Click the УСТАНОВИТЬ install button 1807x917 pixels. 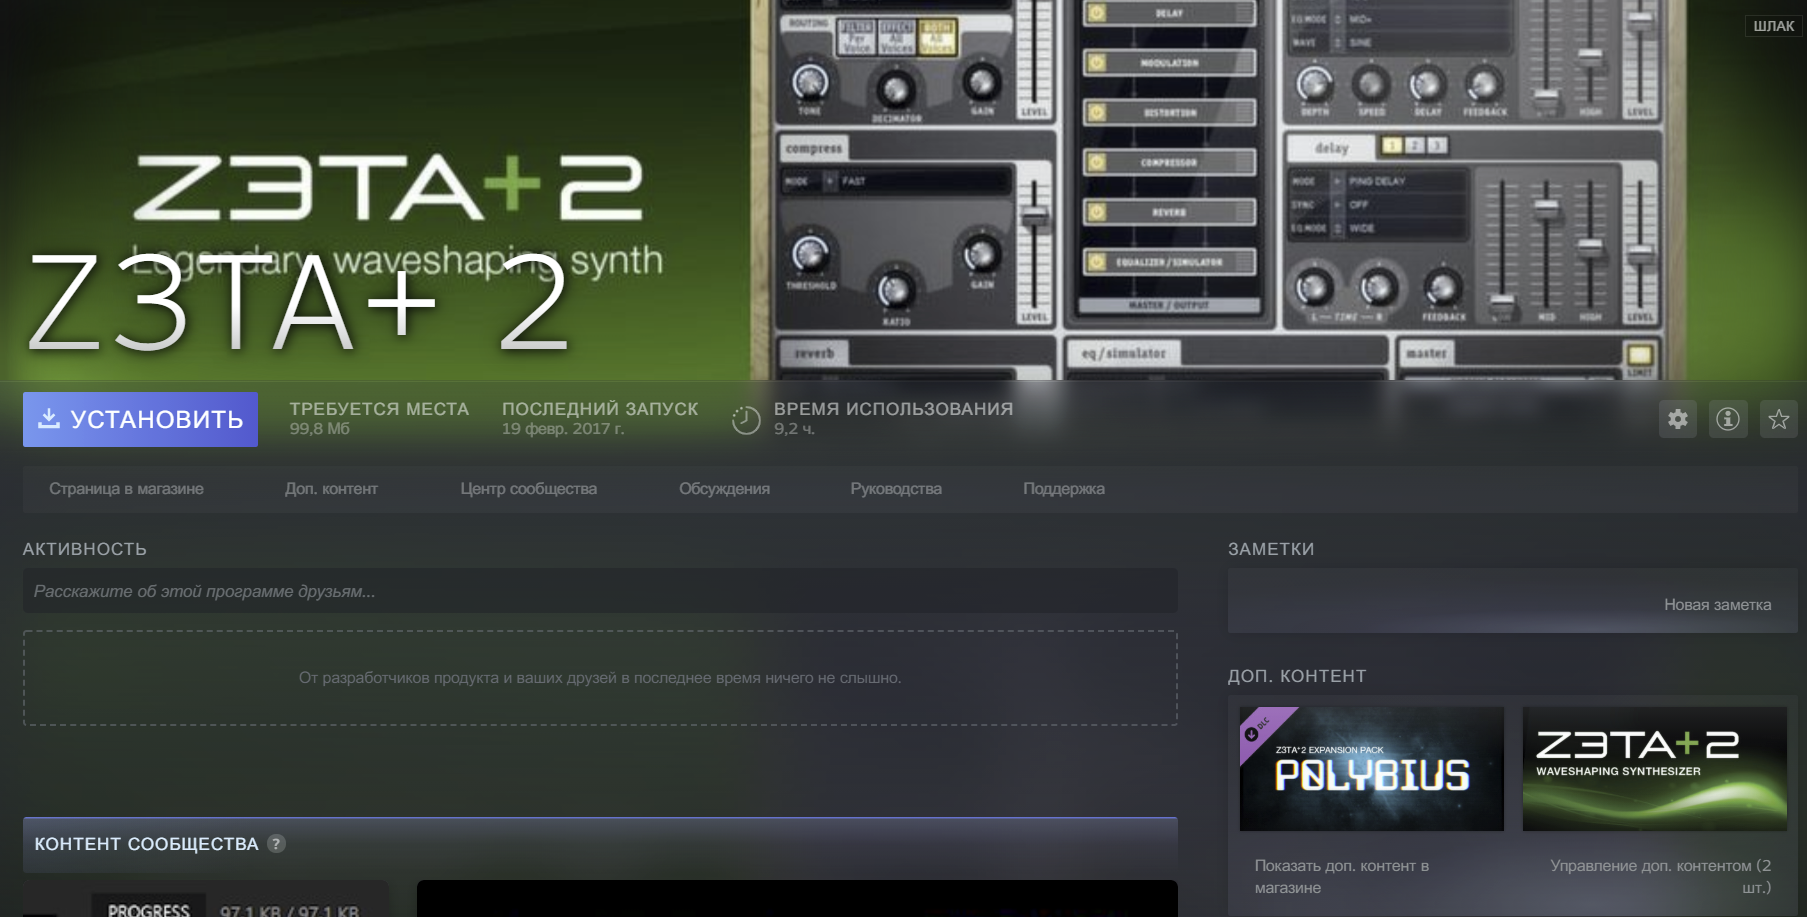coord(140,419)
